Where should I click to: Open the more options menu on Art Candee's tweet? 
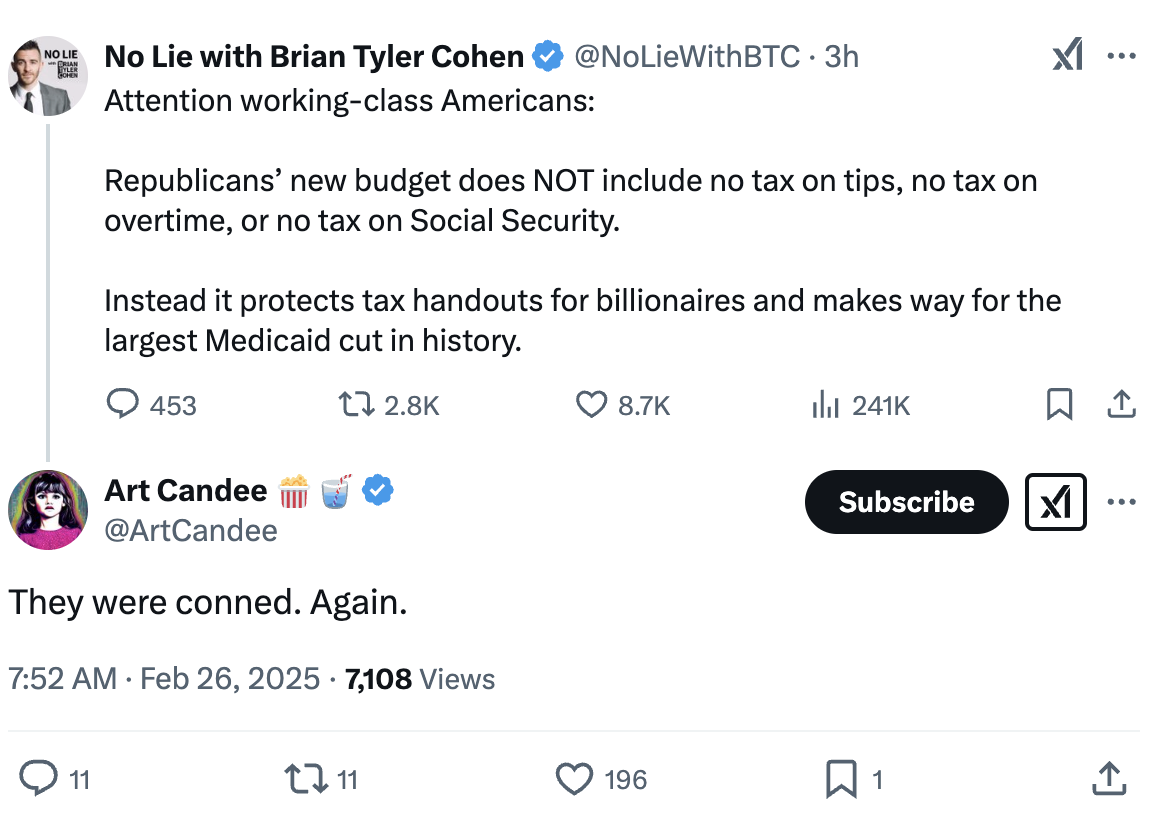coord(1121,502)
